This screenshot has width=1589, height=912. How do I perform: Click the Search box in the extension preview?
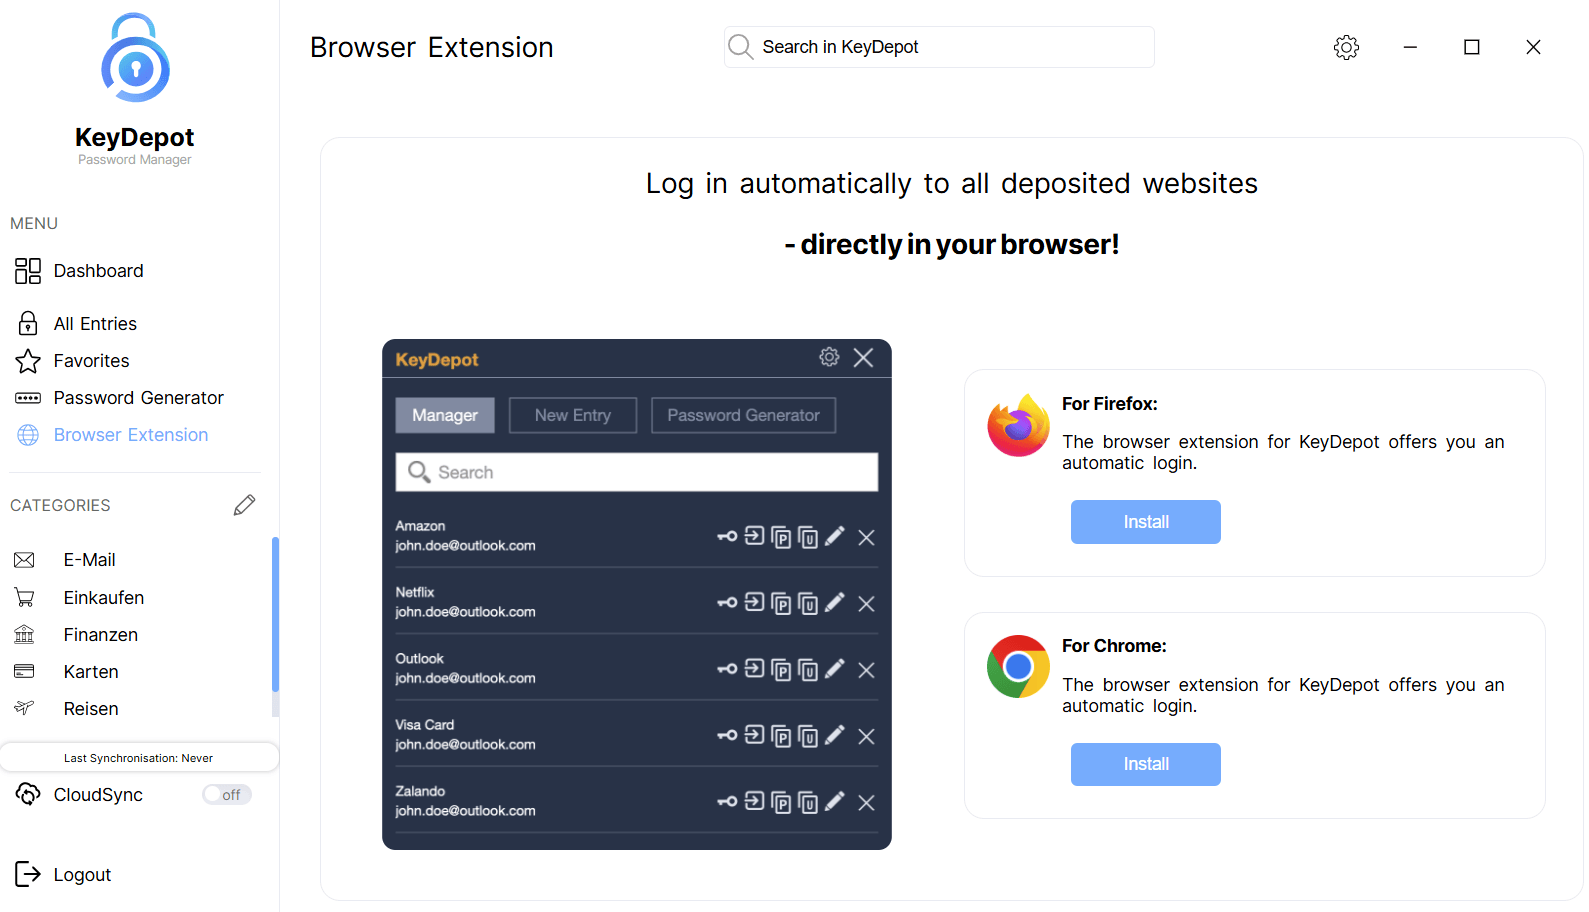[x=637, y=472]
